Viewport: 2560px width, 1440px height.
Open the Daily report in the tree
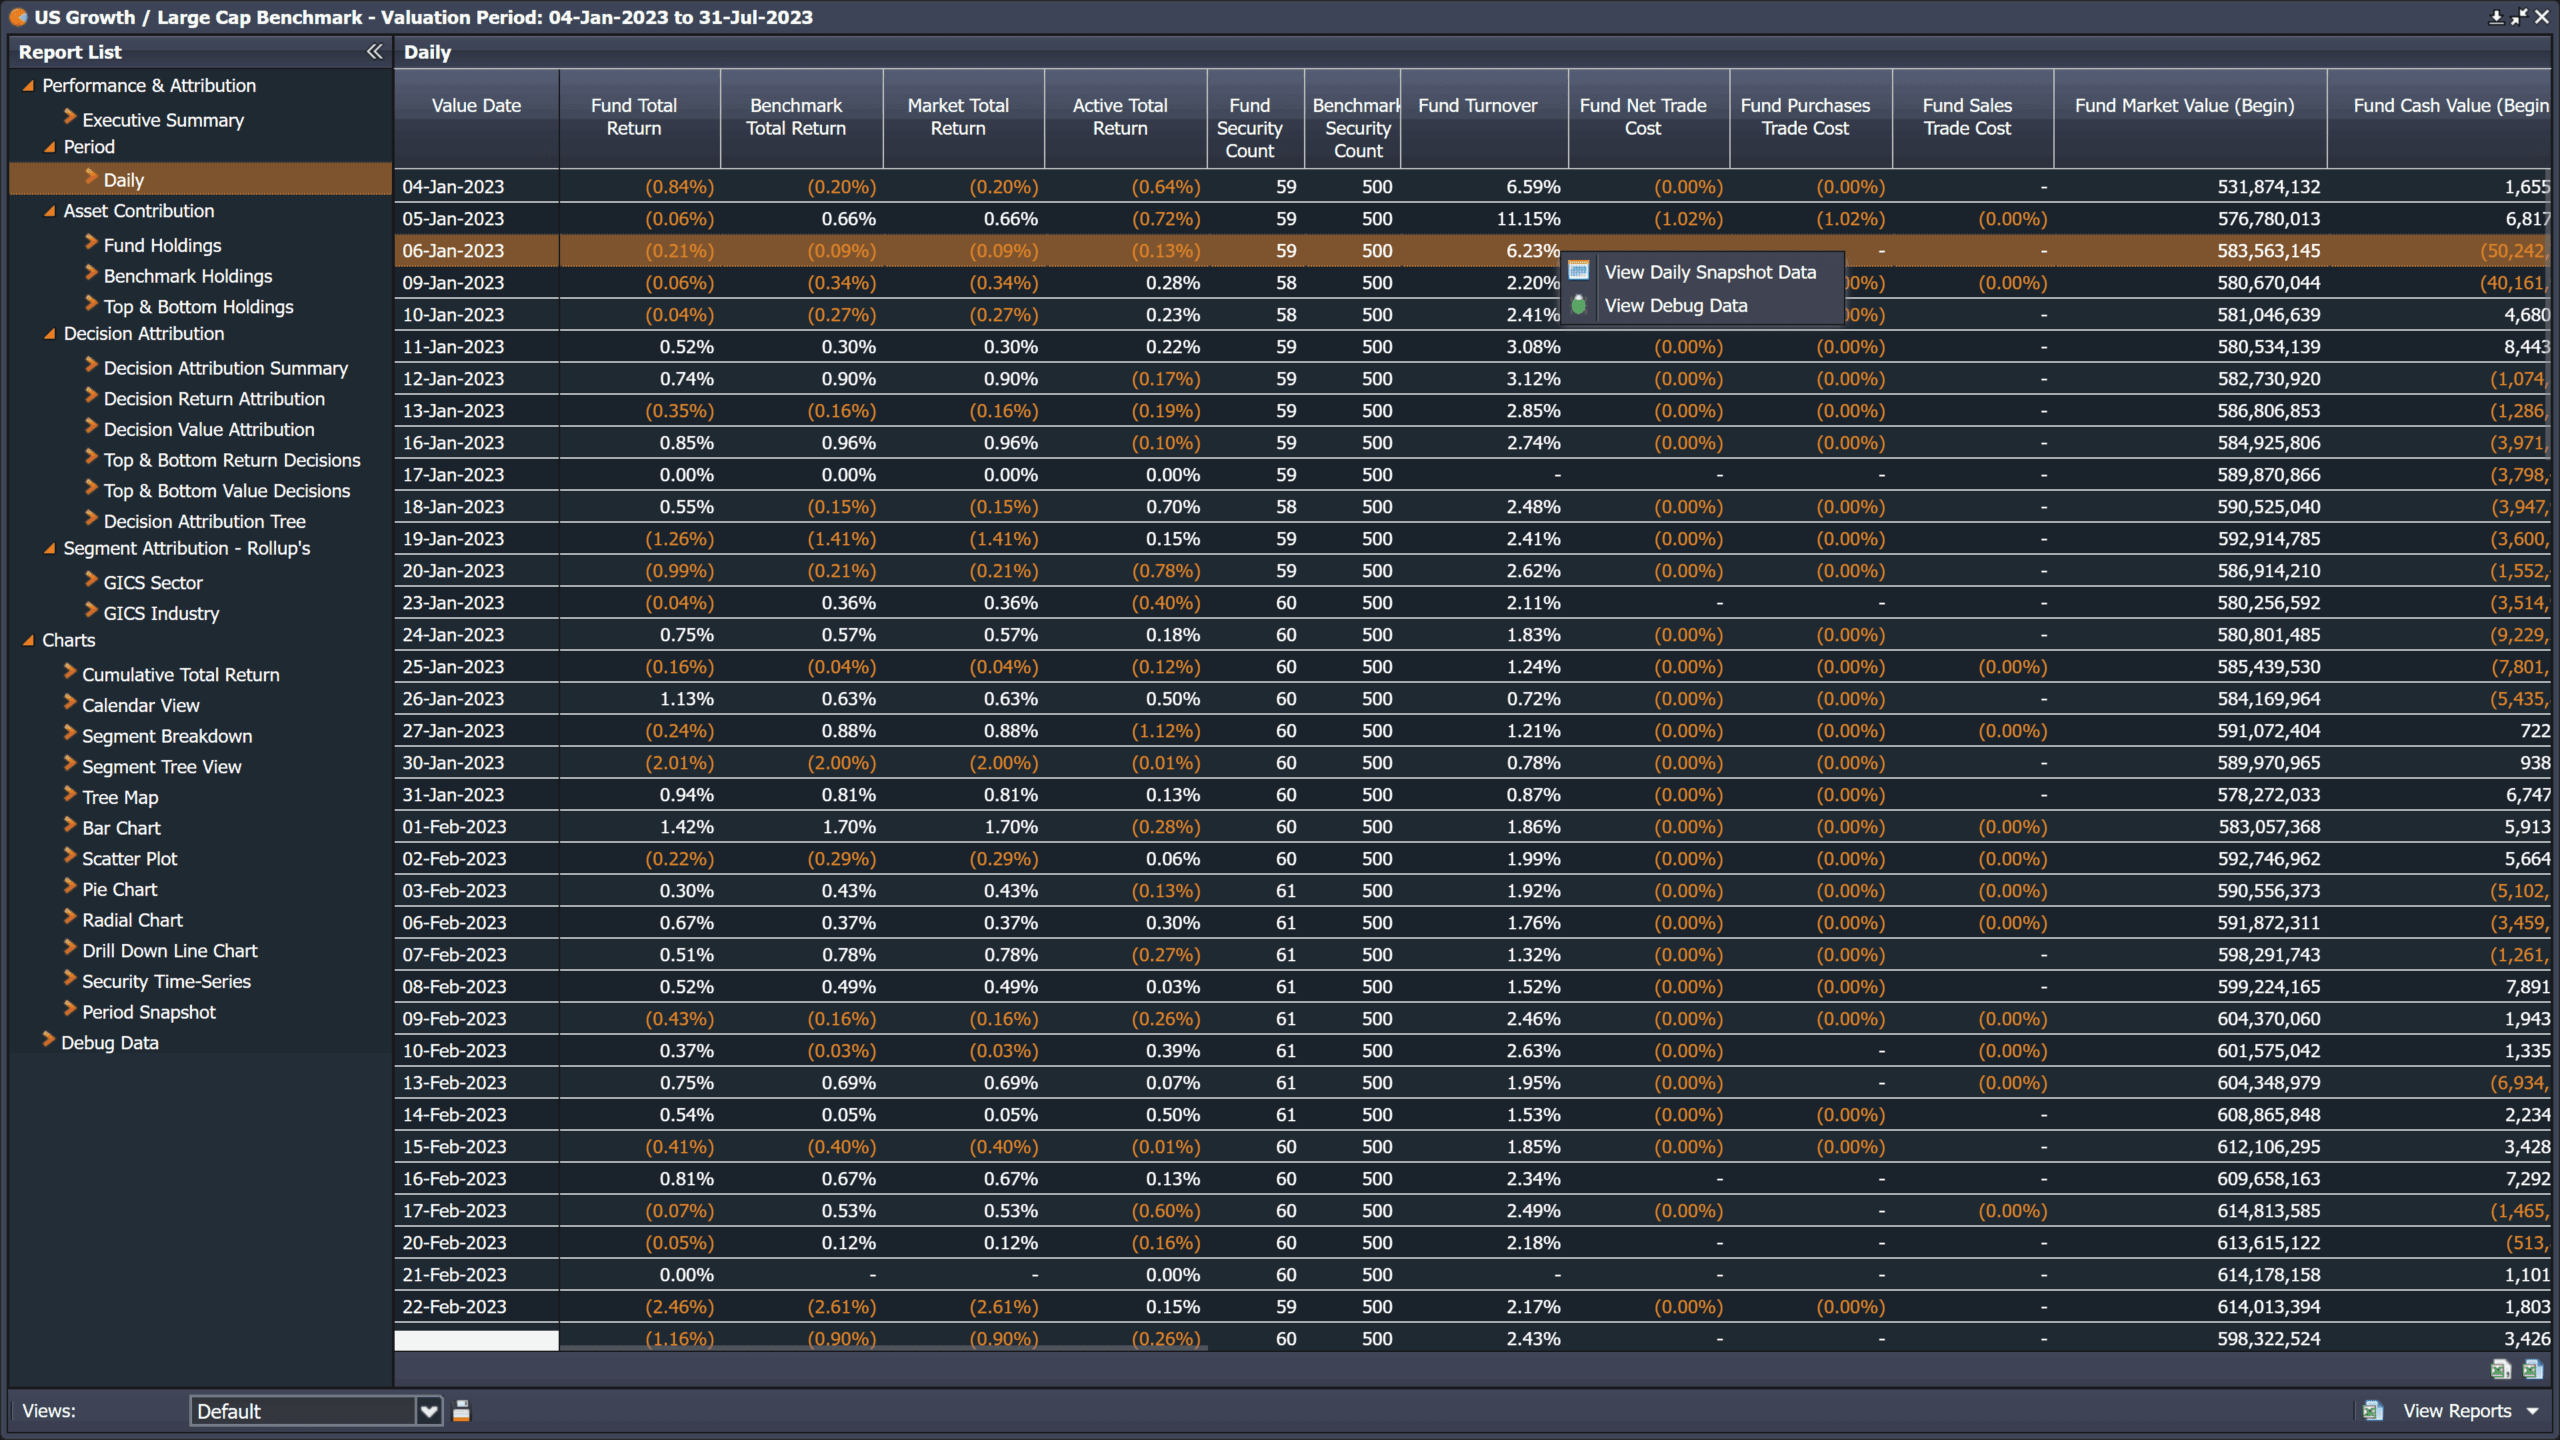click(123, 180)
